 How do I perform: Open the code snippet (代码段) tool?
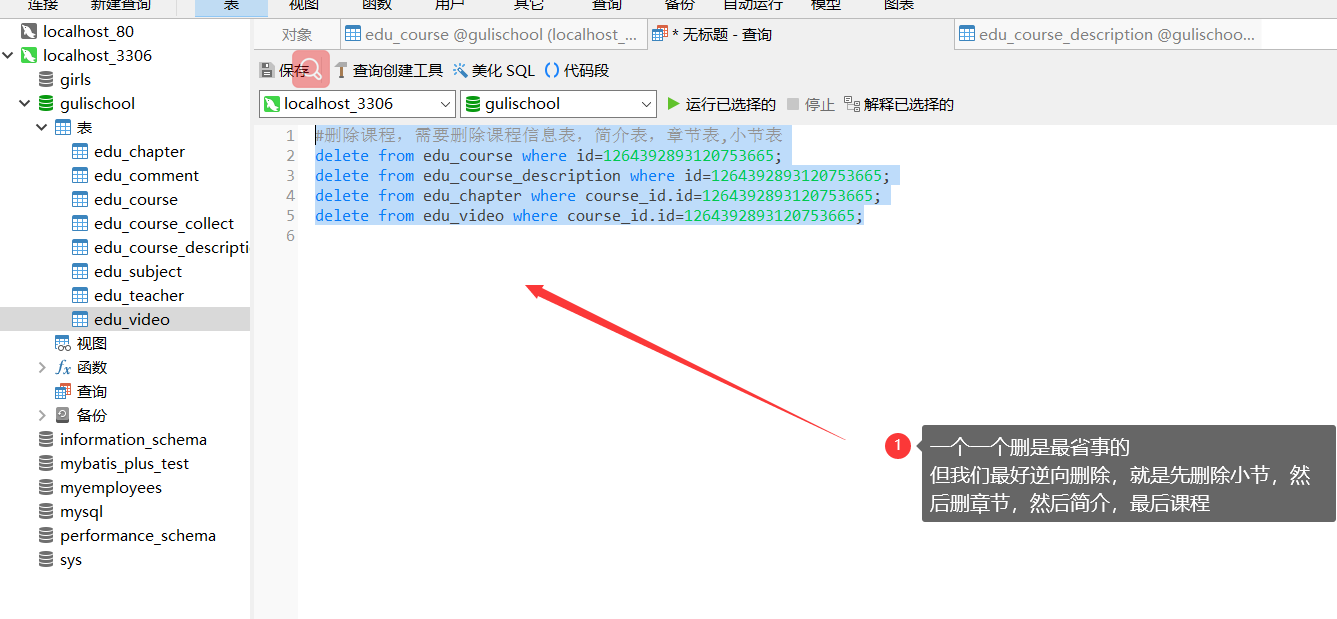click(x=577, y=70)
